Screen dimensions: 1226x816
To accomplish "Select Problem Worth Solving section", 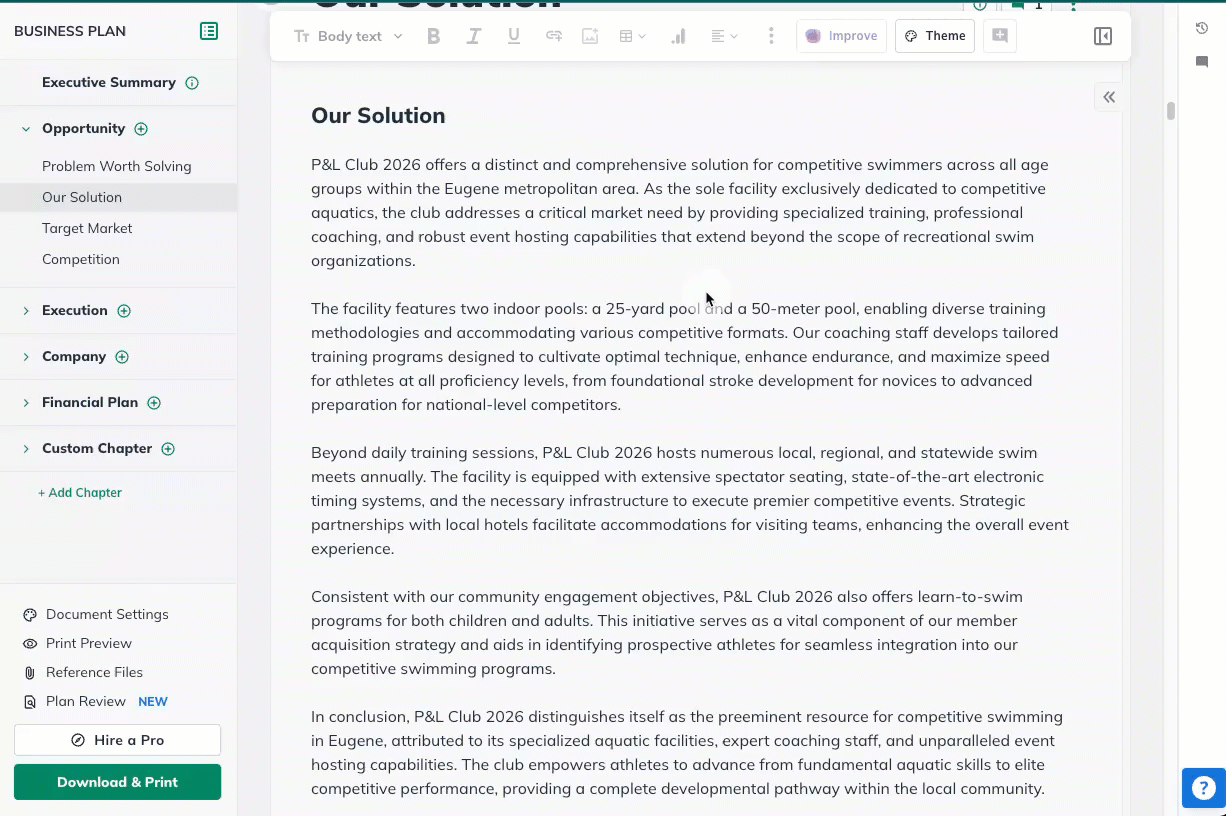I will pos(116,166).
